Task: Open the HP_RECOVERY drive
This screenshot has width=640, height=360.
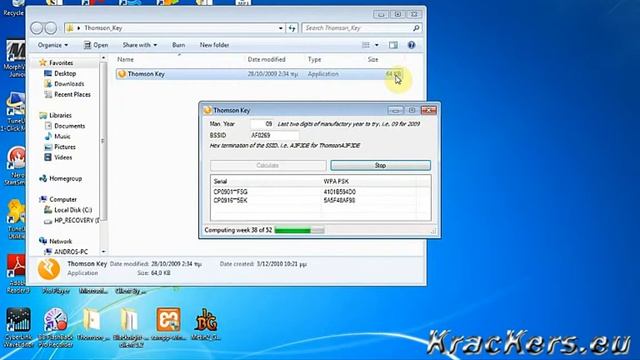Action: coord(76,220)
